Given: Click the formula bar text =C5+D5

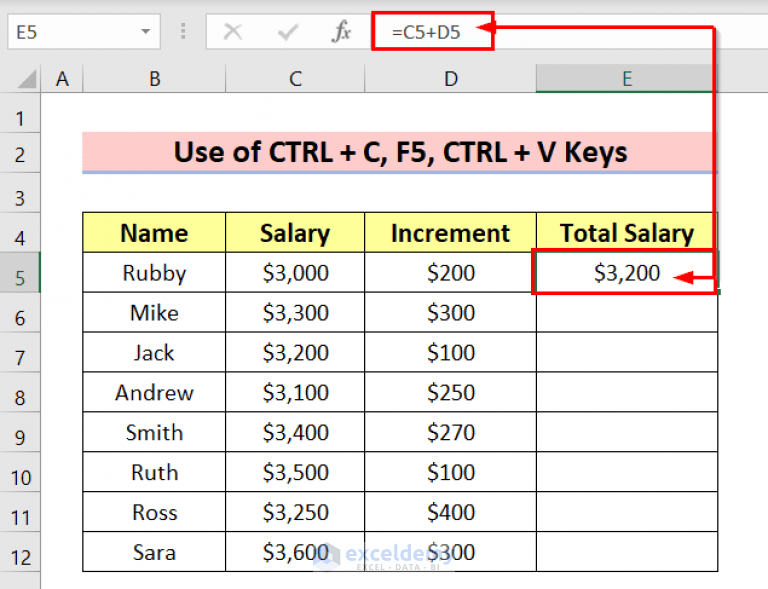Looking at the screenshot, I should point(426,32).
